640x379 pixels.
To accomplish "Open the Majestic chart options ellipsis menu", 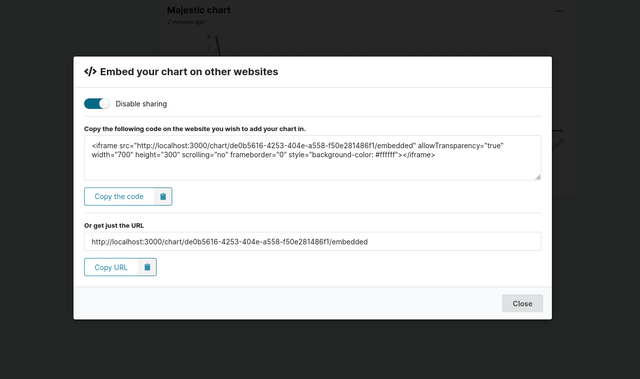I will coord(559,11).
